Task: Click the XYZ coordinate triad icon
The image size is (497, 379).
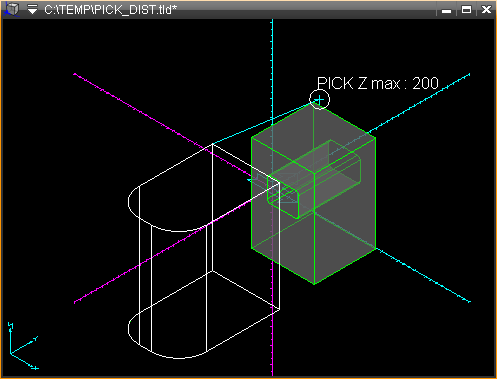Action: click(23, 346)
